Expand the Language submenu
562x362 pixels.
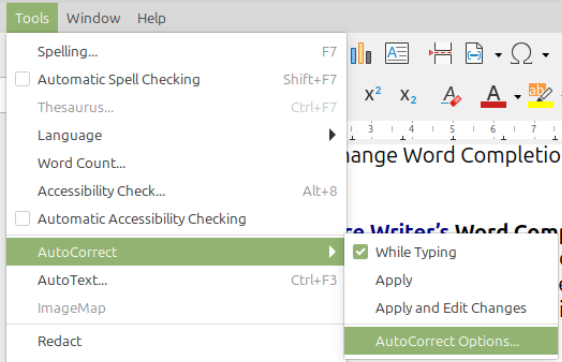point(176,135)
